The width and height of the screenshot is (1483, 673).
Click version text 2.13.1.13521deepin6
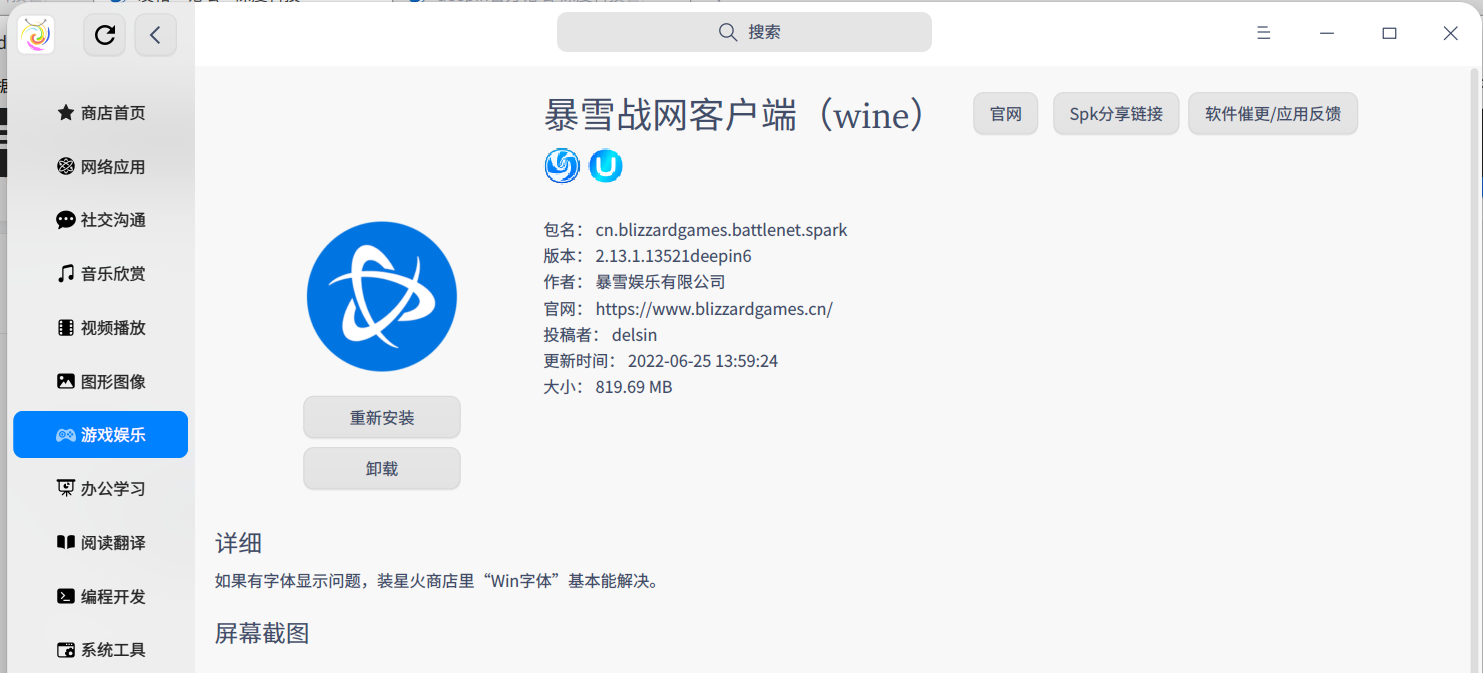click(673, 256)
